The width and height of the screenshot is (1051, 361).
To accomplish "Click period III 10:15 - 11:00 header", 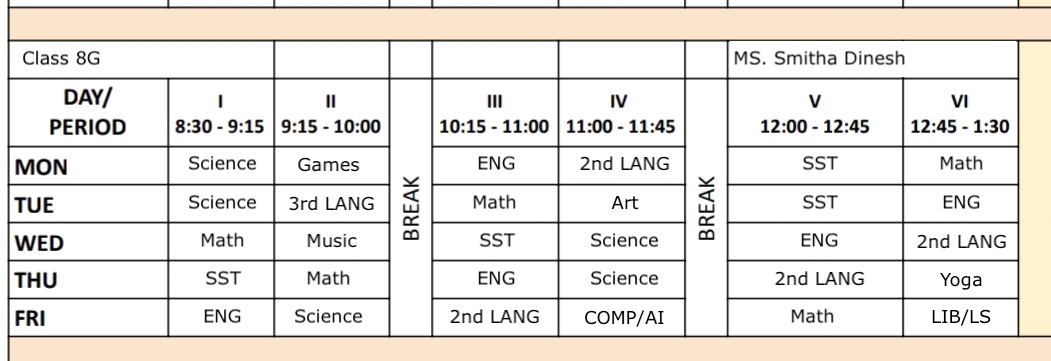I will point(495,113).
